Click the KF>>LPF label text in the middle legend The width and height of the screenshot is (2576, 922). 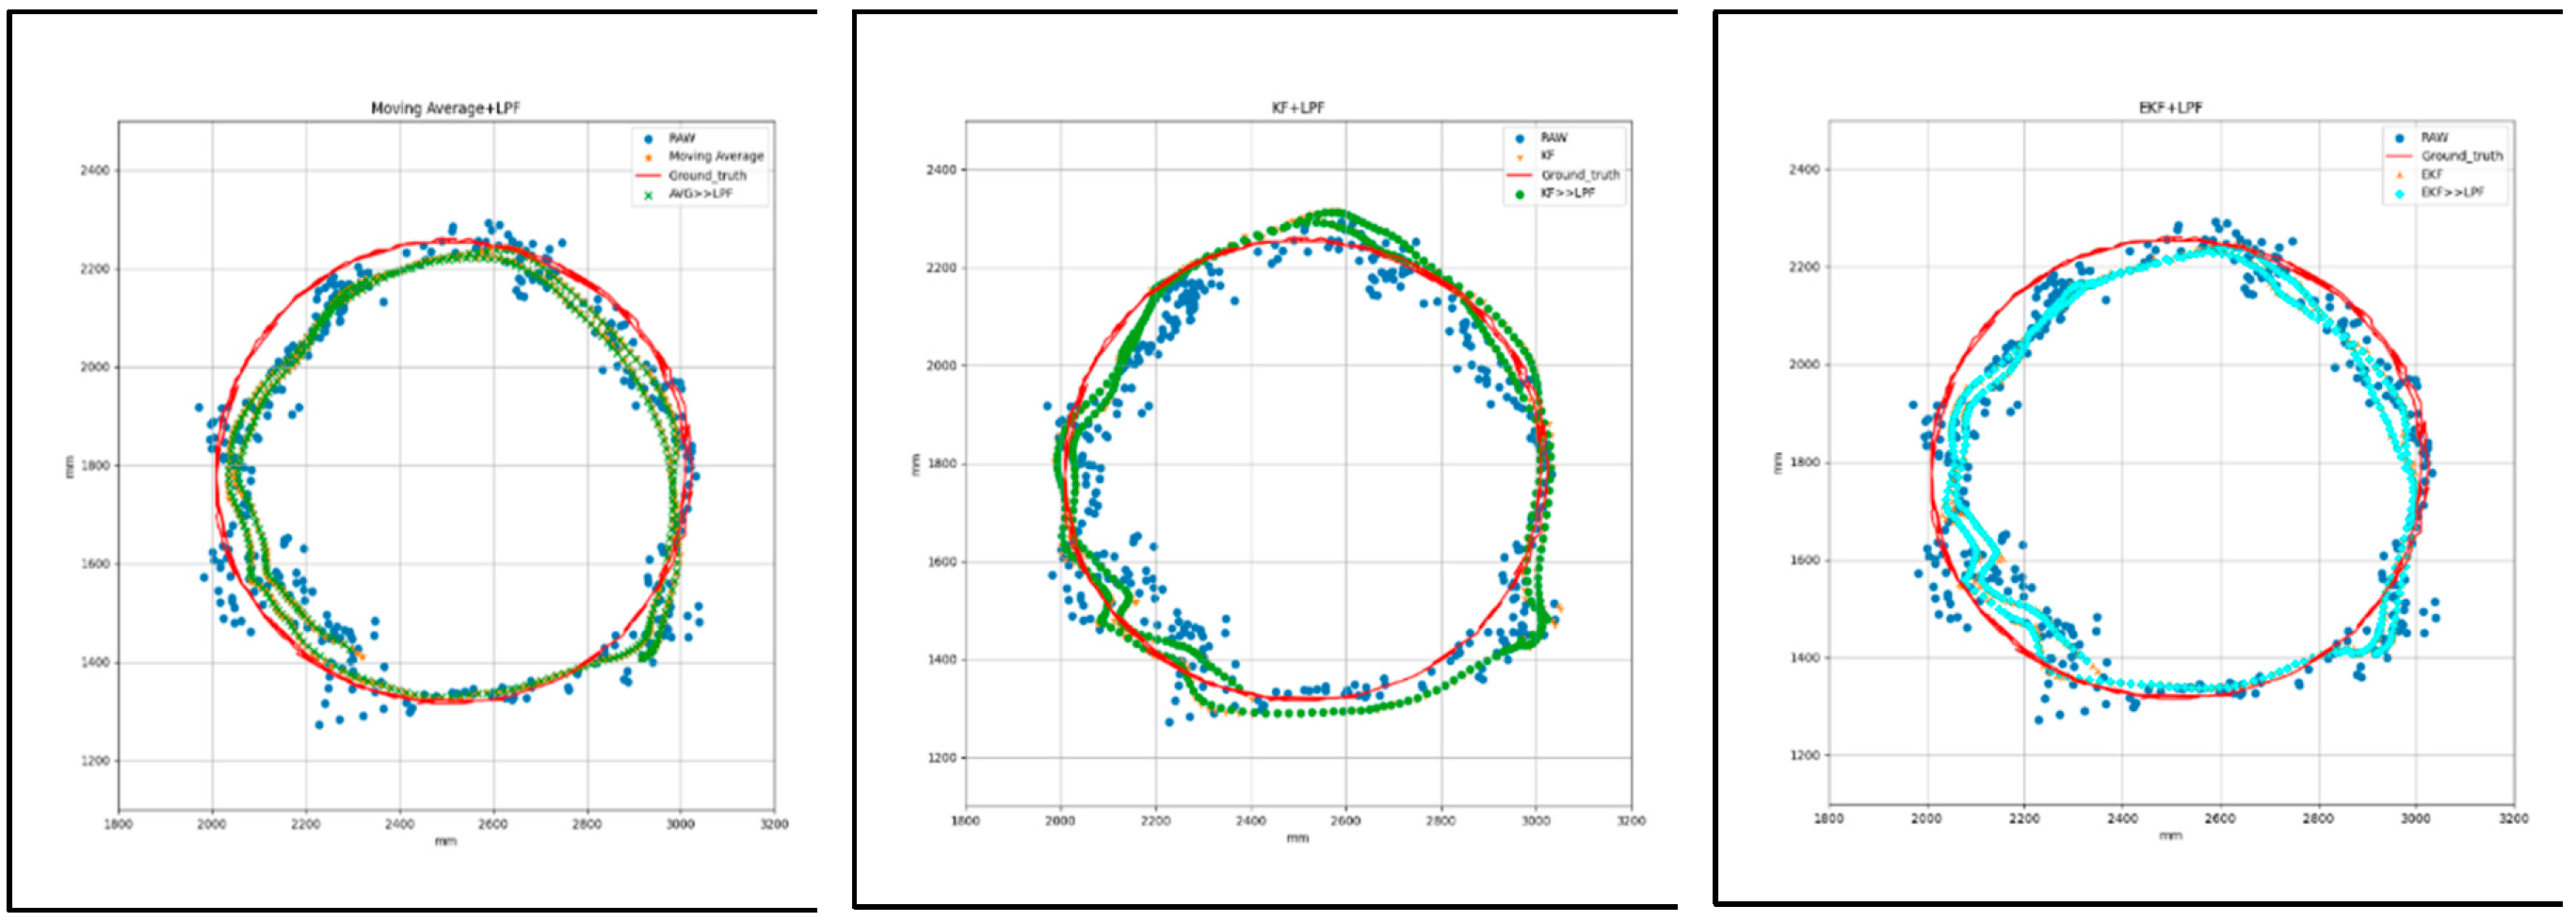(x=1569, y=194)
